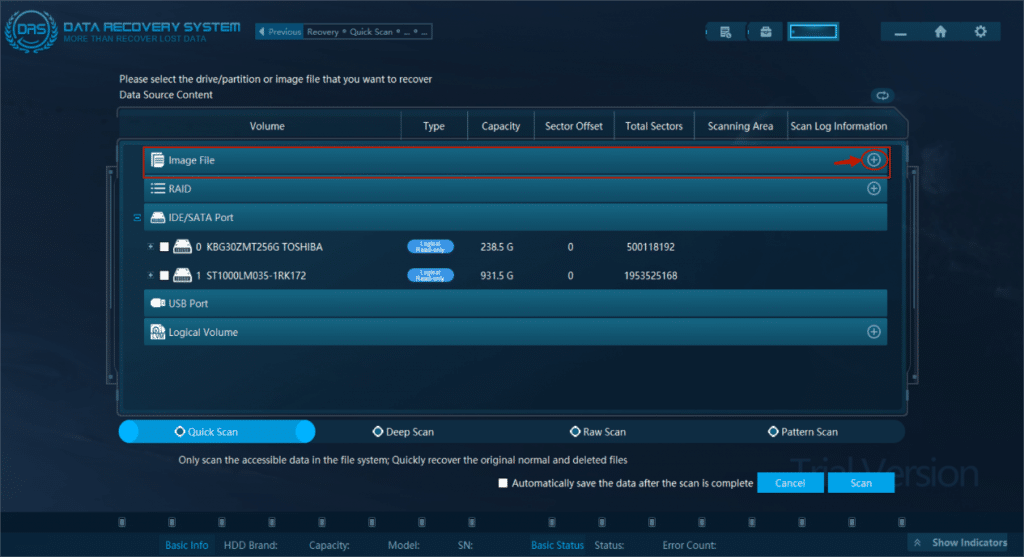Go to the home screen icon

tap(940, 32)
